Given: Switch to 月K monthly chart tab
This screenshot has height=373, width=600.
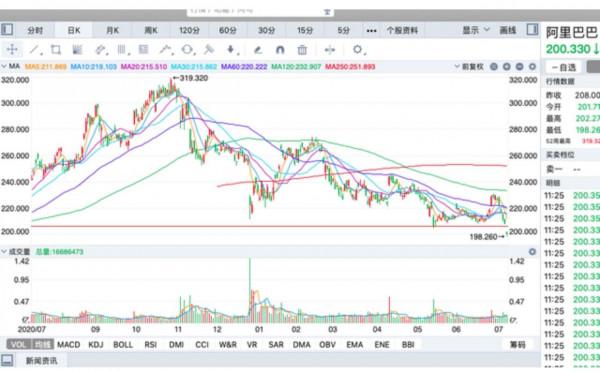Looking at the screenshot, I should [x=112, y=31].
